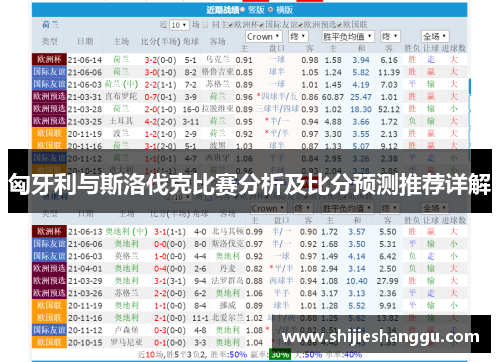The image size is (500, 362).
Task: Open the 胜平负均值 dropdown in the 奥地利 table
Action: click(x=348, y=208)
